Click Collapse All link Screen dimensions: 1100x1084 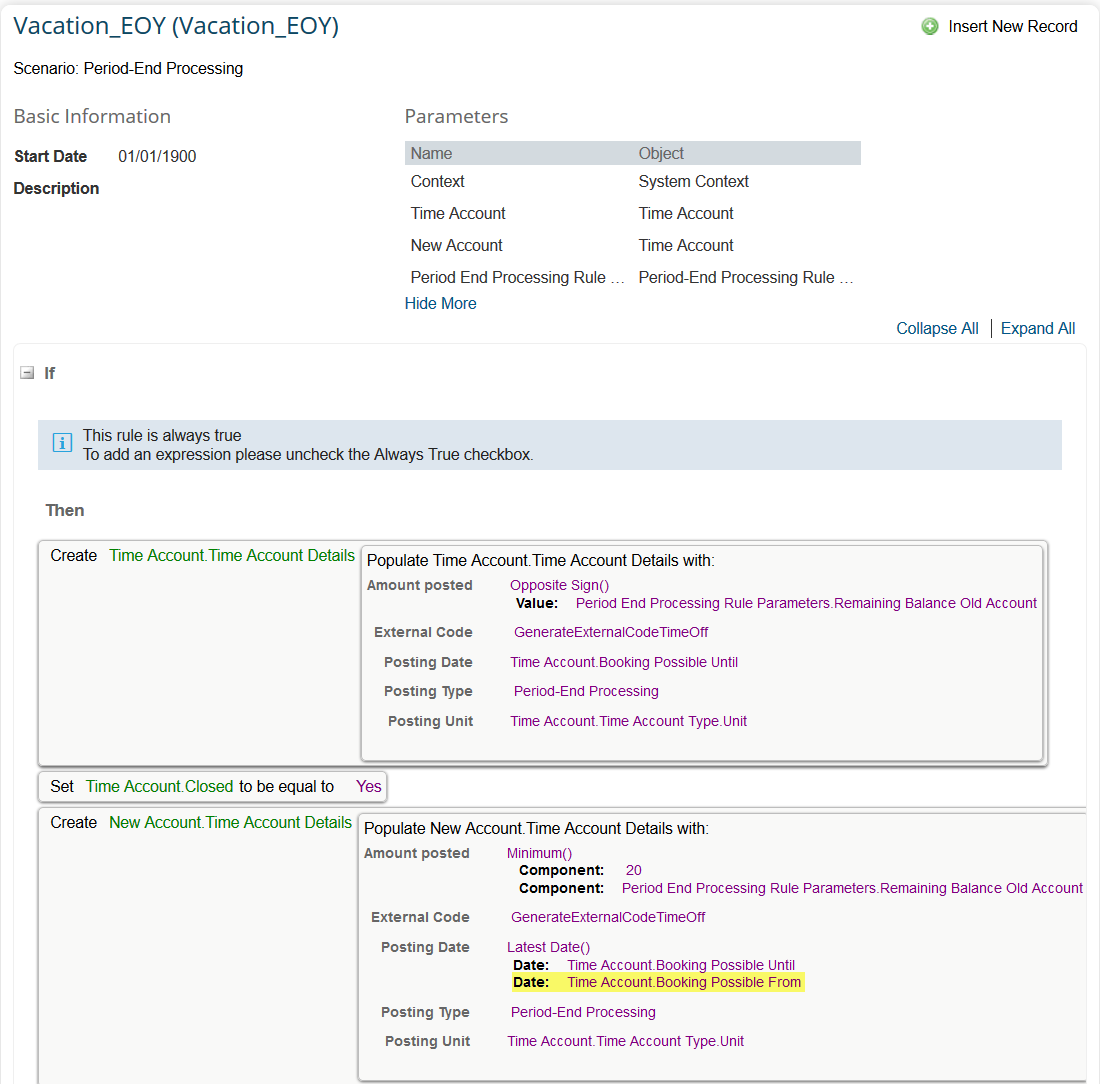coord(937,328)
